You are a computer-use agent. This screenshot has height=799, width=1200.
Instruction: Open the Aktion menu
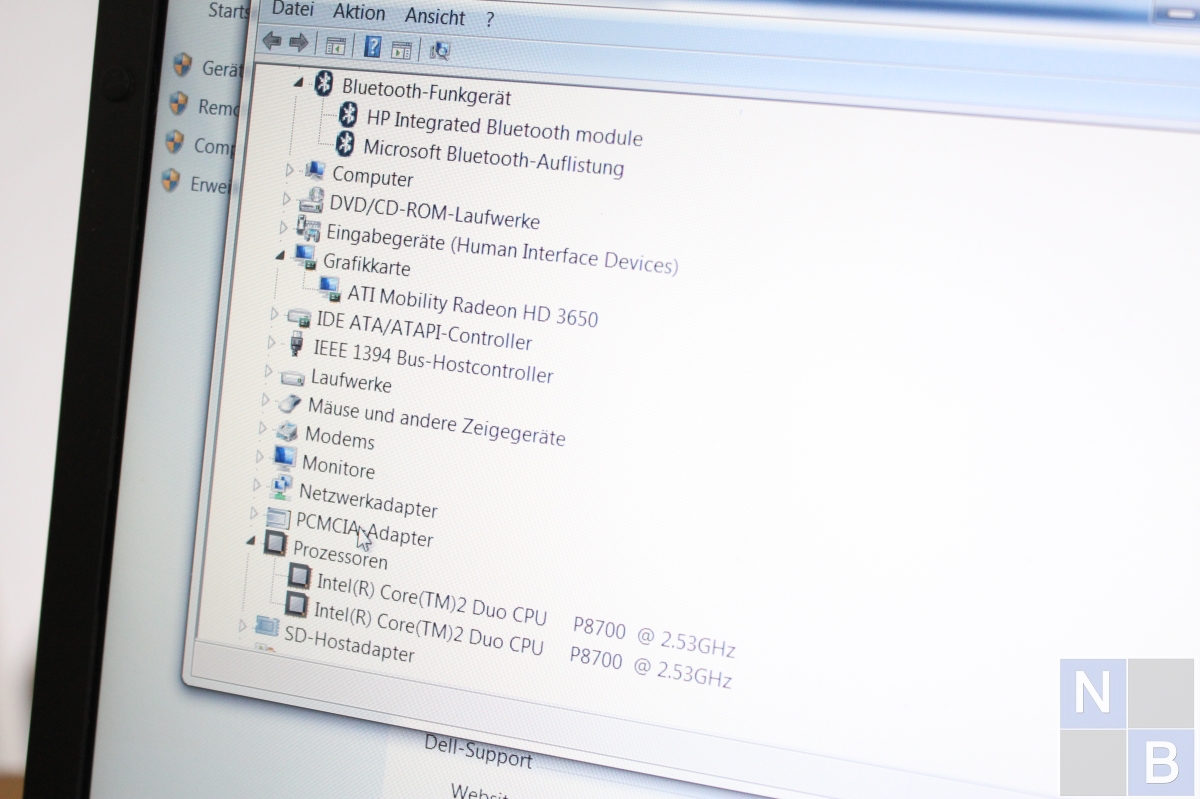pyautogui.click(x=359, y=13)
